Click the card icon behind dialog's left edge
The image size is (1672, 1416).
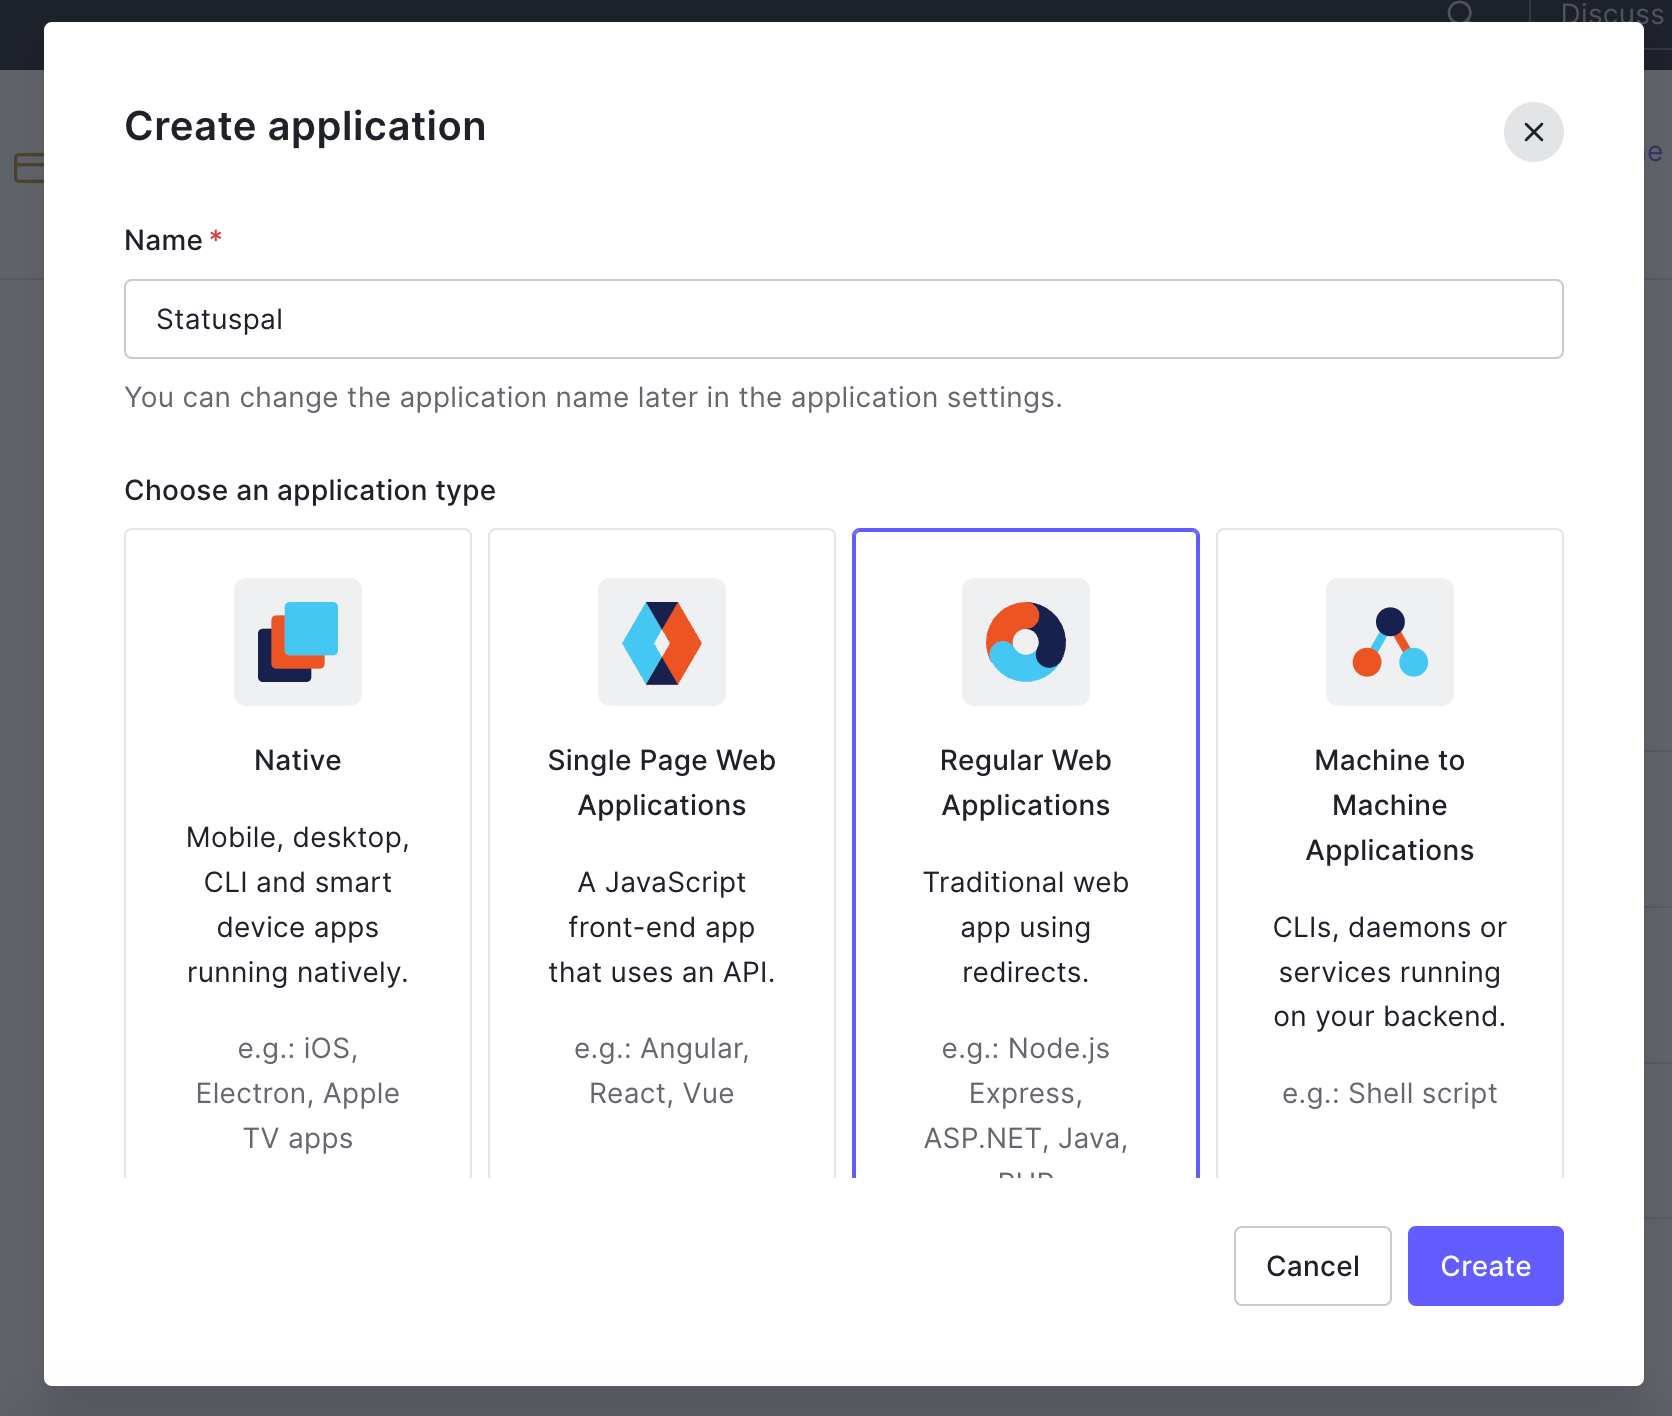tap(28, 168)
